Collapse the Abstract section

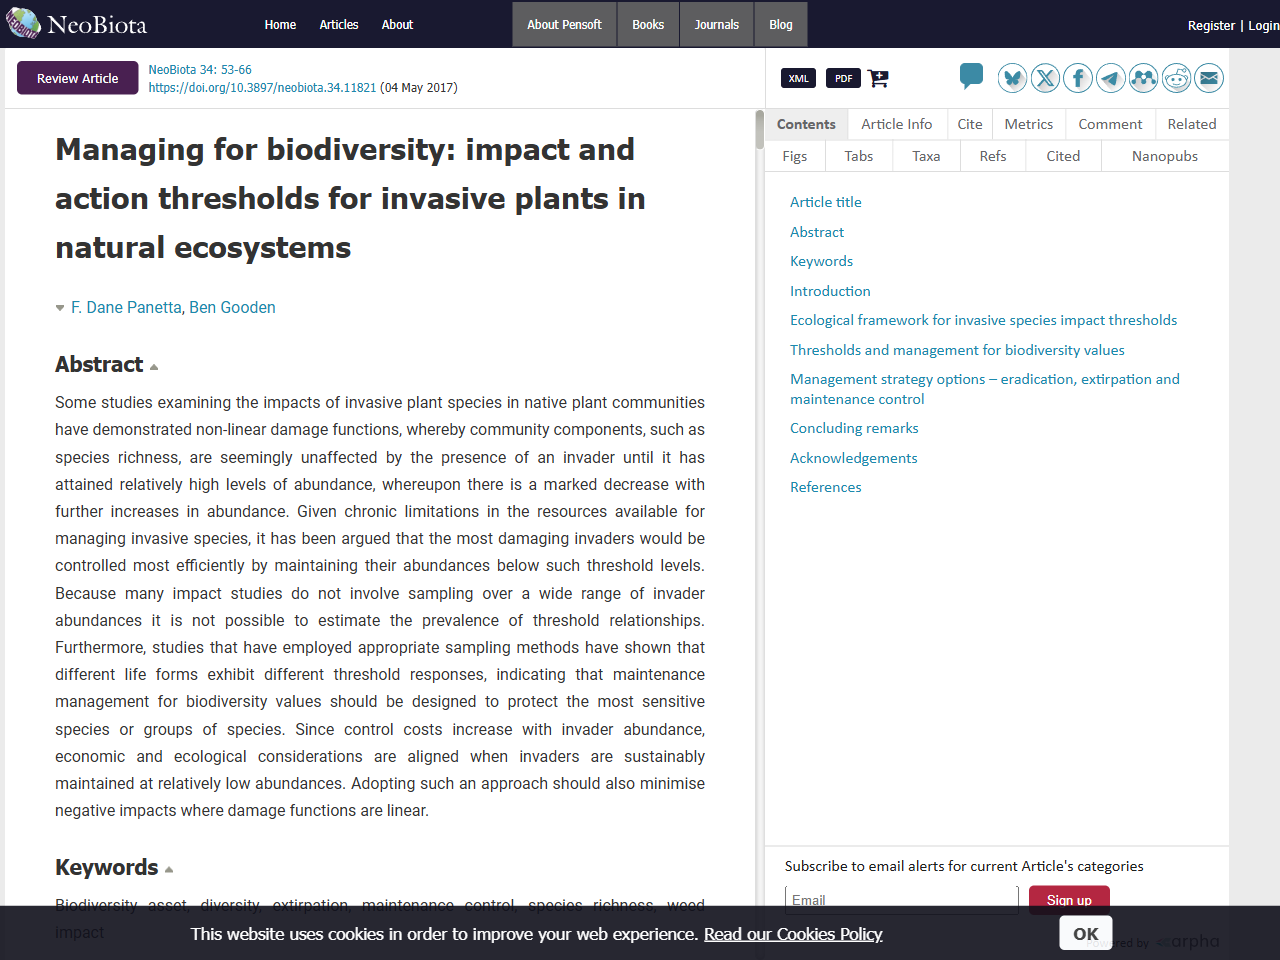[153, 366]
